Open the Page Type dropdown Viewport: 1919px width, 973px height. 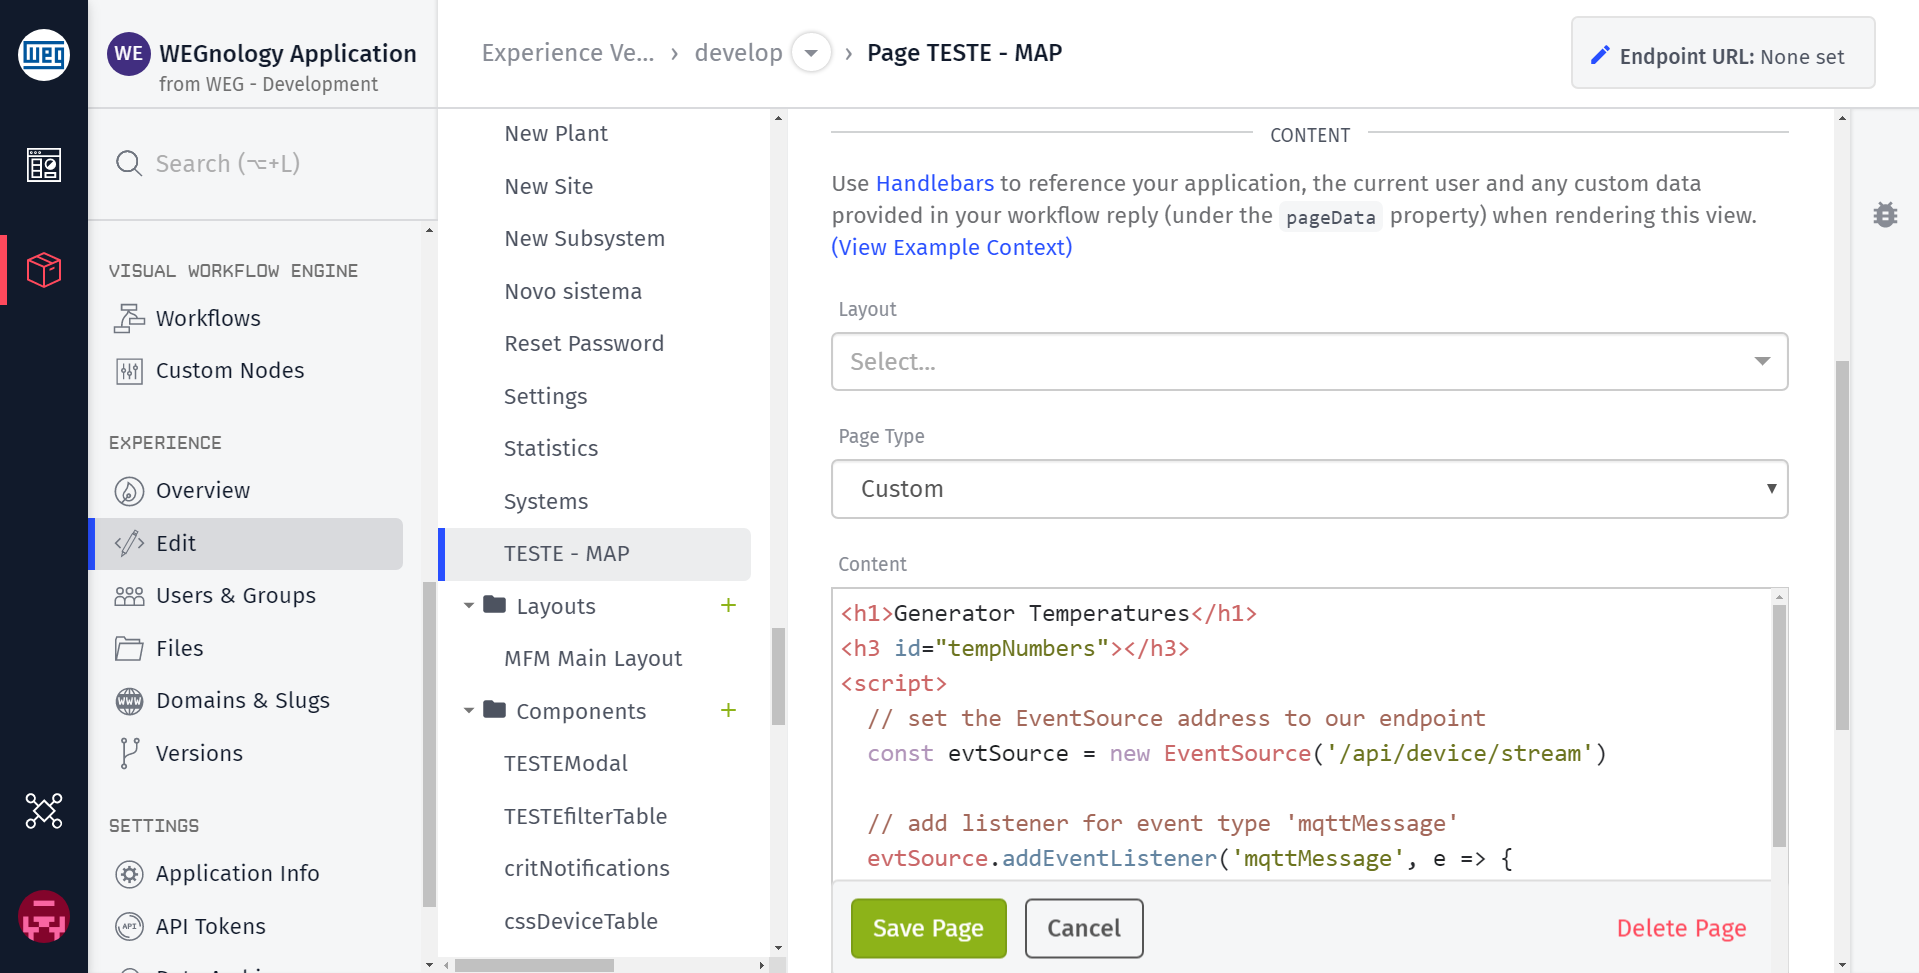tap(1309, 489)
